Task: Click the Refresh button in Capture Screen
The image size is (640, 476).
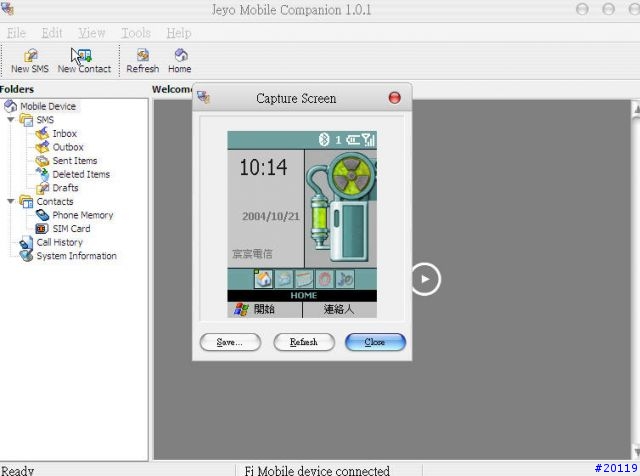Action: click(x=304, y=342)
